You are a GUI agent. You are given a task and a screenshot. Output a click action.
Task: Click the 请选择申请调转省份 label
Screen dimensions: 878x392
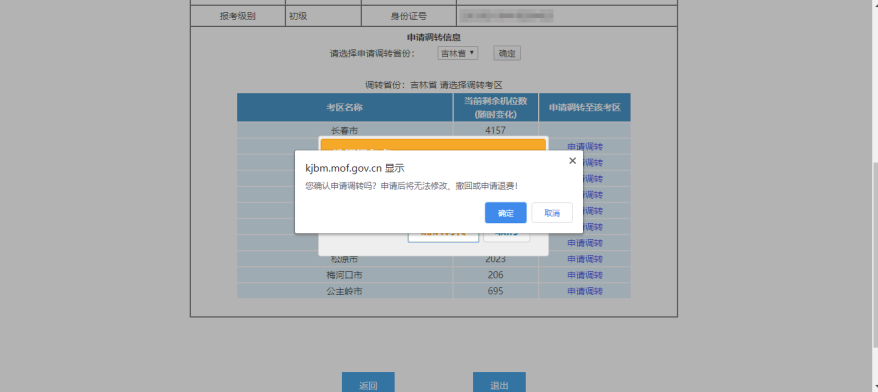(372, 54)
